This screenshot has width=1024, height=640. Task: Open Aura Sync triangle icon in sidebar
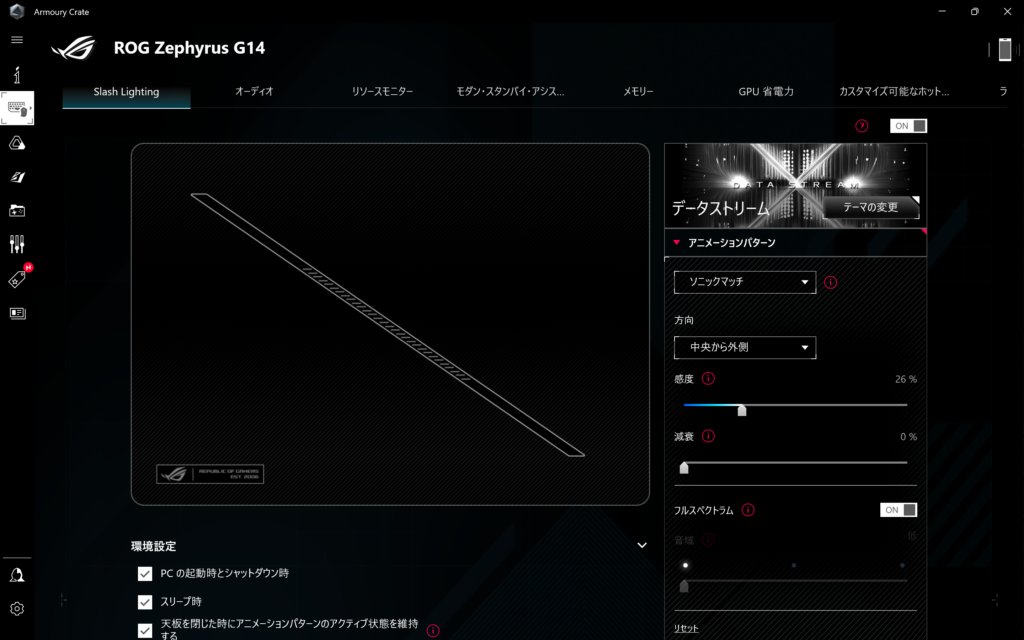tap(17, 143)
